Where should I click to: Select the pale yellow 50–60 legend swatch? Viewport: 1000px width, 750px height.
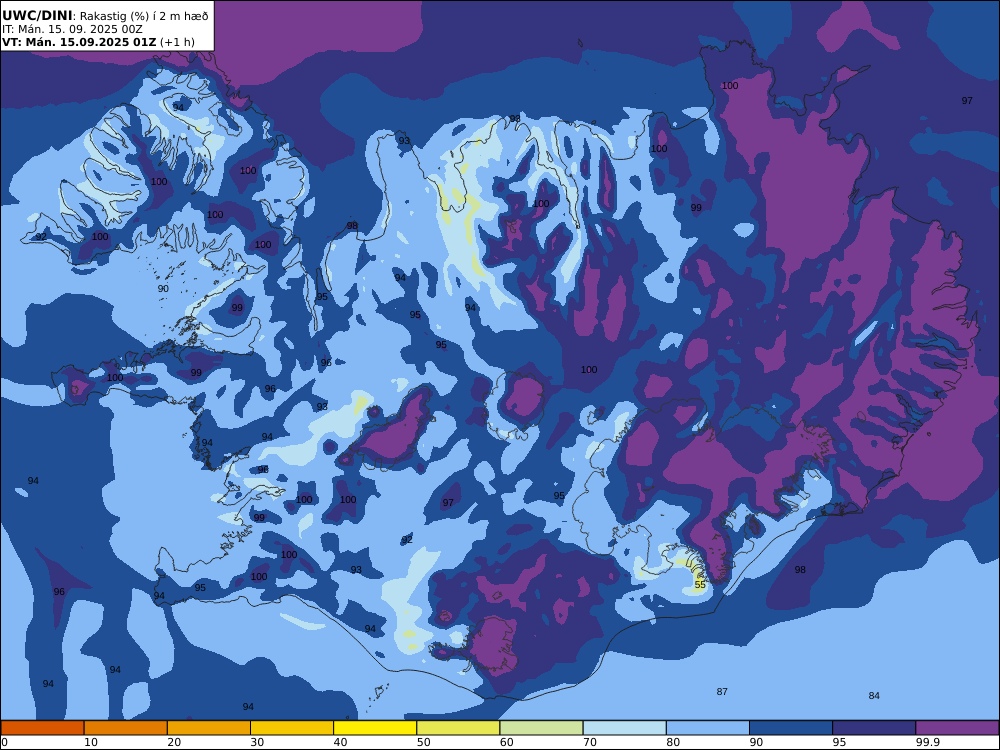tap(458, 728)
